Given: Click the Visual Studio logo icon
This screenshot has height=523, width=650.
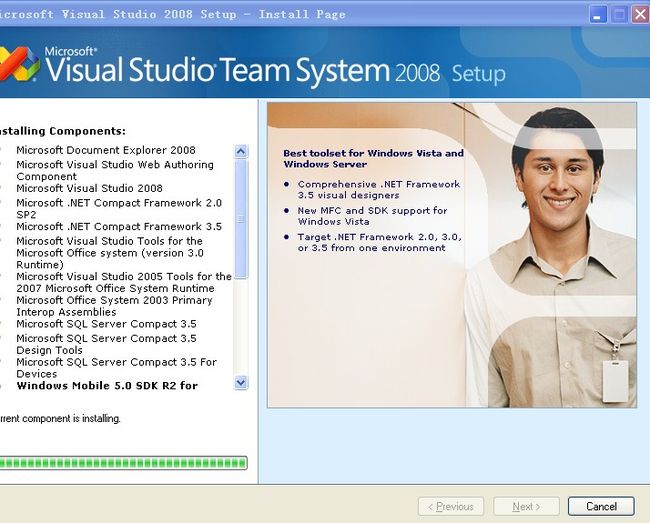Looking at the screenshot, I should (19, 63).
